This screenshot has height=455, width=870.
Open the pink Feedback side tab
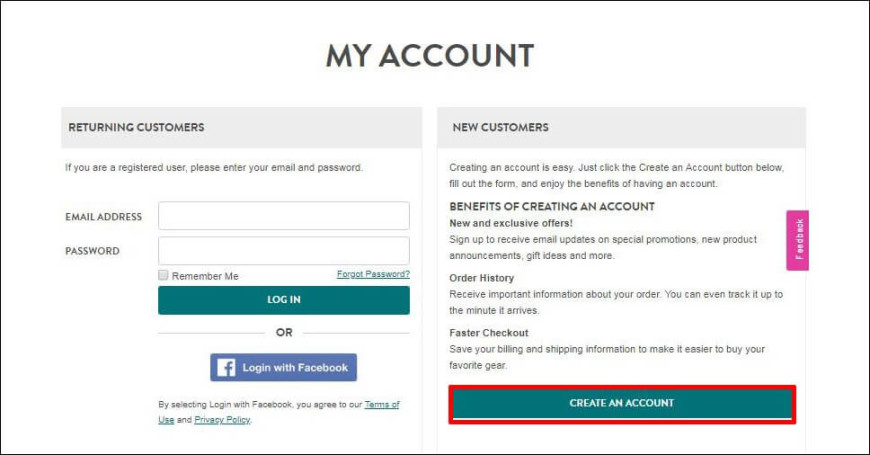click(x=797, y=240)
